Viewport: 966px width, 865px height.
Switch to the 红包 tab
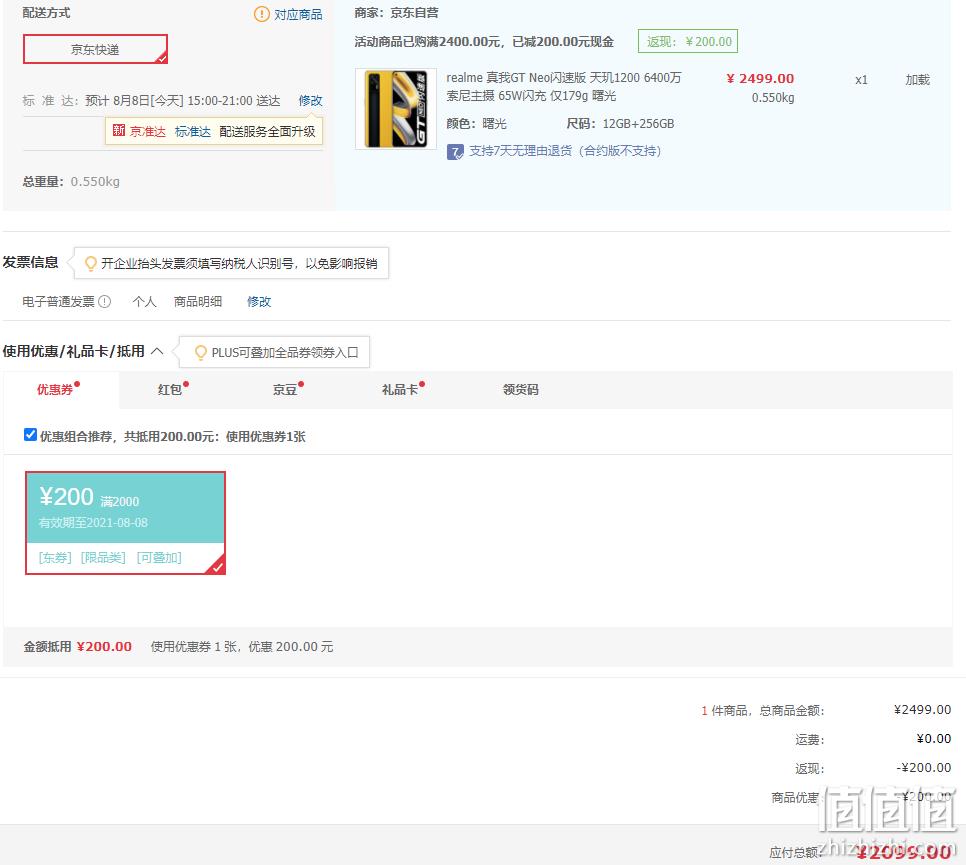[x=172, y=389]
